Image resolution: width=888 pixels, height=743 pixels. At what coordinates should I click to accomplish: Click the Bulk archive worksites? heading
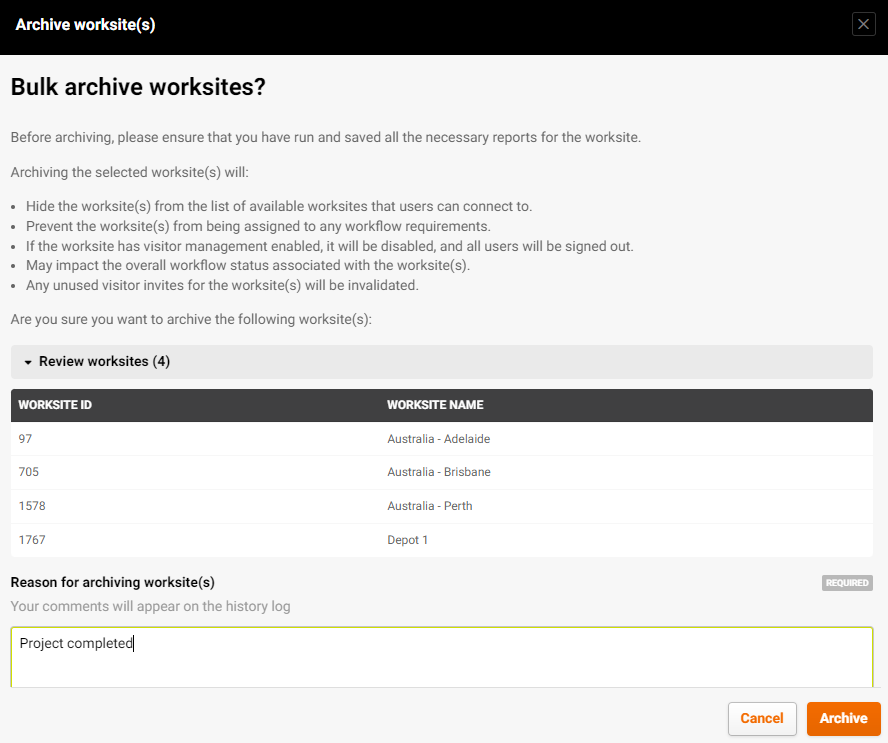[138, 87]
